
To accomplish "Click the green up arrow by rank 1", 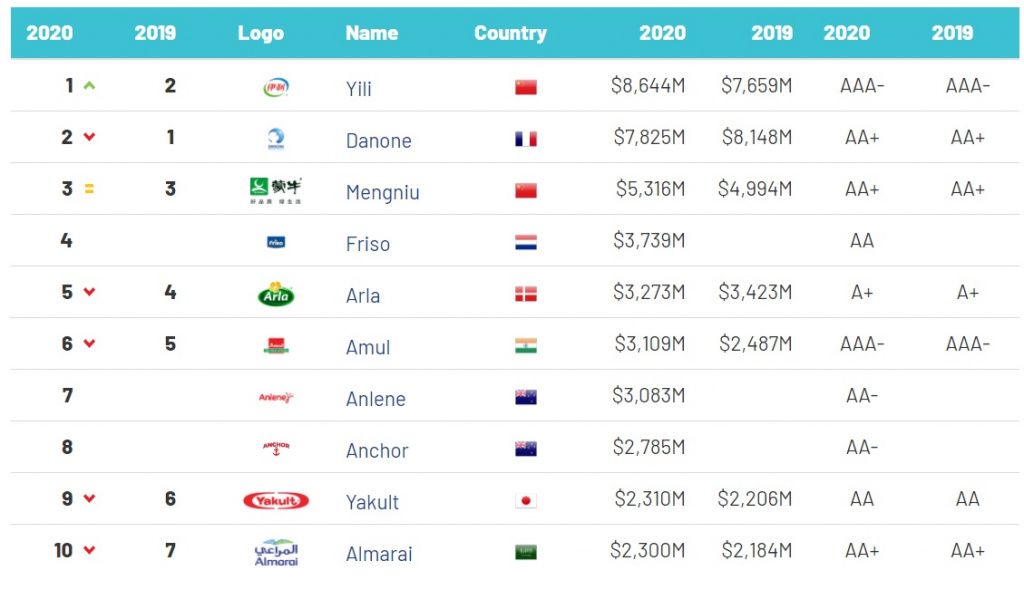I will point(90,86).
